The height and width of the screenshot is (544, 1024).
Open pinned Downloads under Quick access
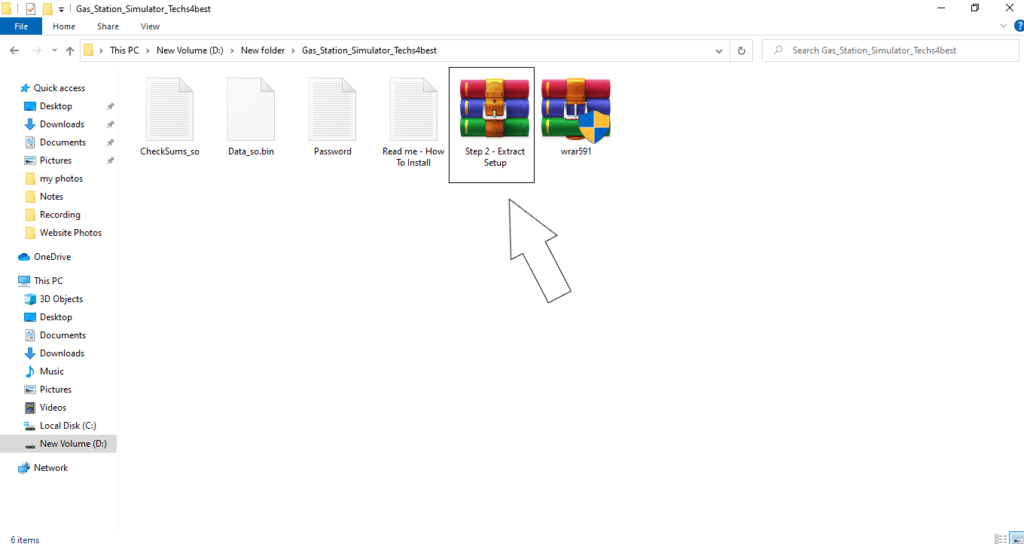[x=61, y=124]
